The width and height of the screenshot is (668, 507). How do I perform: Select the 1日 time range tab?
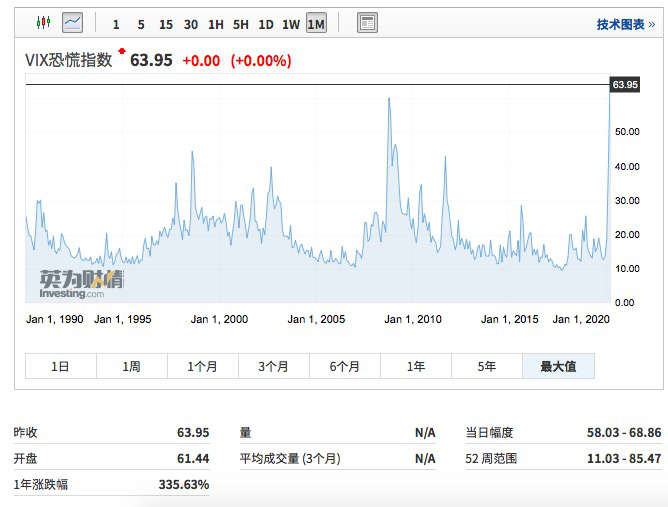pos(60,367)
